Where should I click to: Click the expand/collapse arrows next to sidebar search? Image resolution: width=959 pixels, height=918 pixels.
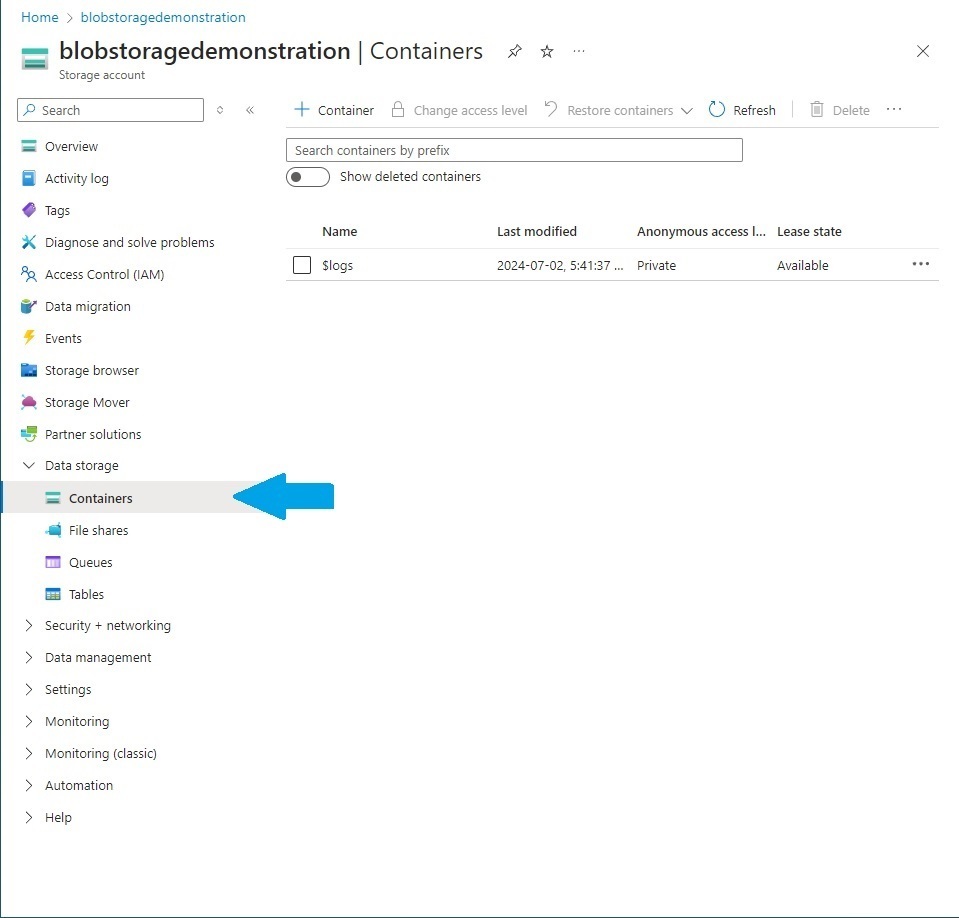[x=220, y=110]
